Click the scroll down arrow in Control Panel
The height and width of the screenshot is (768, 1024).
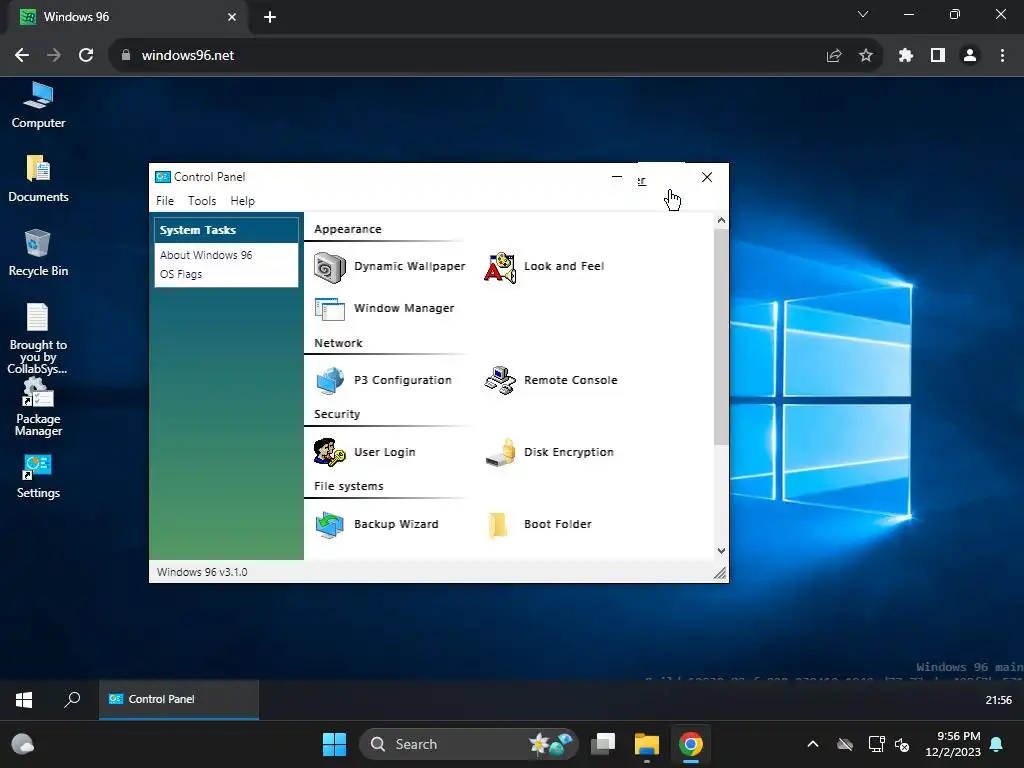click(x=721, y=551)
